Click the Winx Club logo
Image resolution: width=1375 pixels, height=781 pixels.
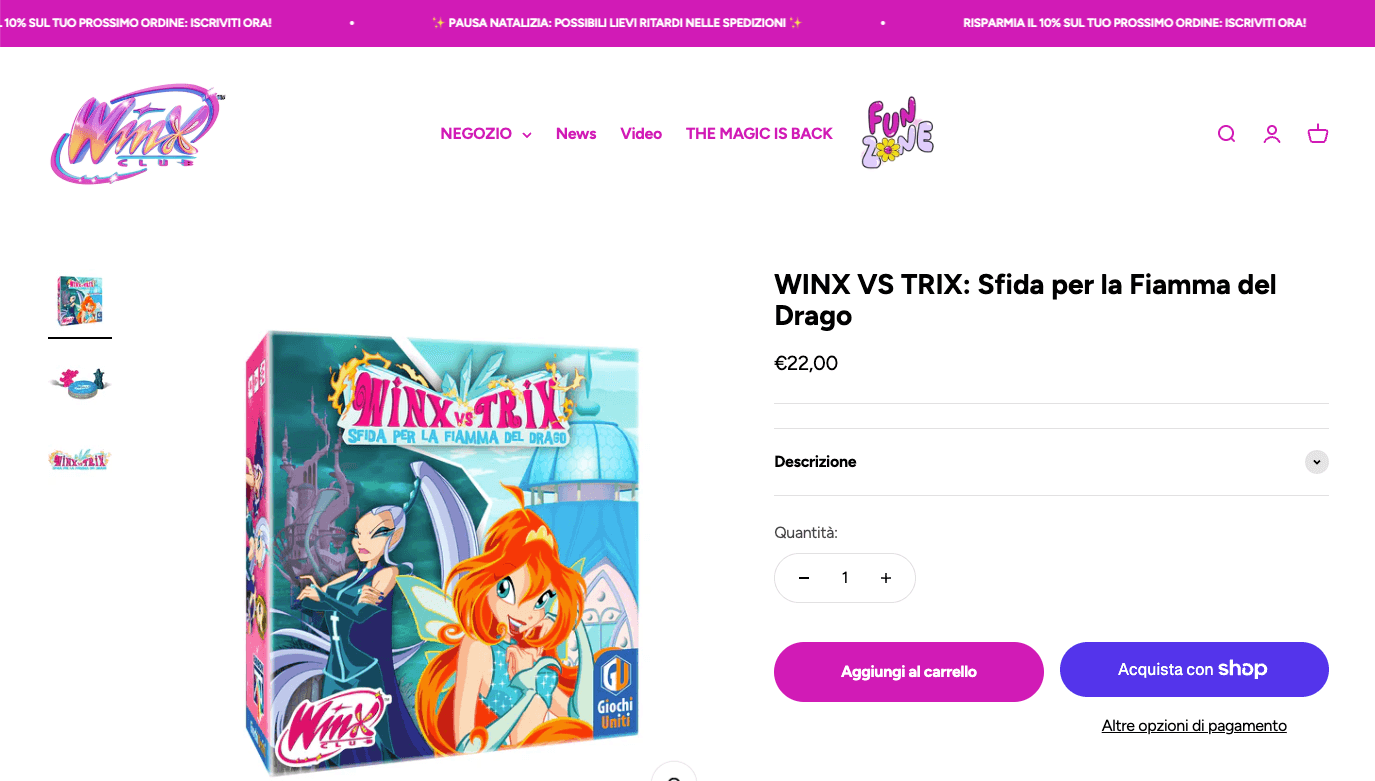[x=137, y=134]
